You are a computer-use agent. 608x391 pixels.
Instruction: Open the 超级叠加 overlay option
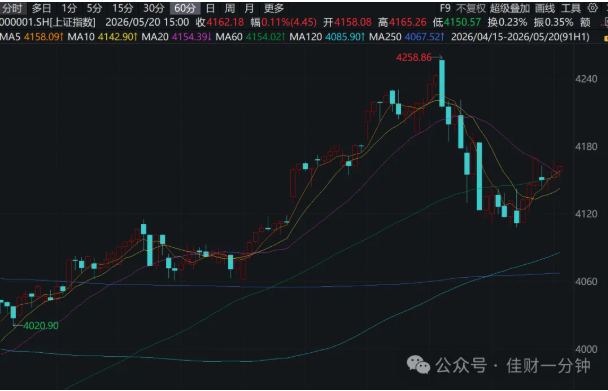(x=510, y=8)
